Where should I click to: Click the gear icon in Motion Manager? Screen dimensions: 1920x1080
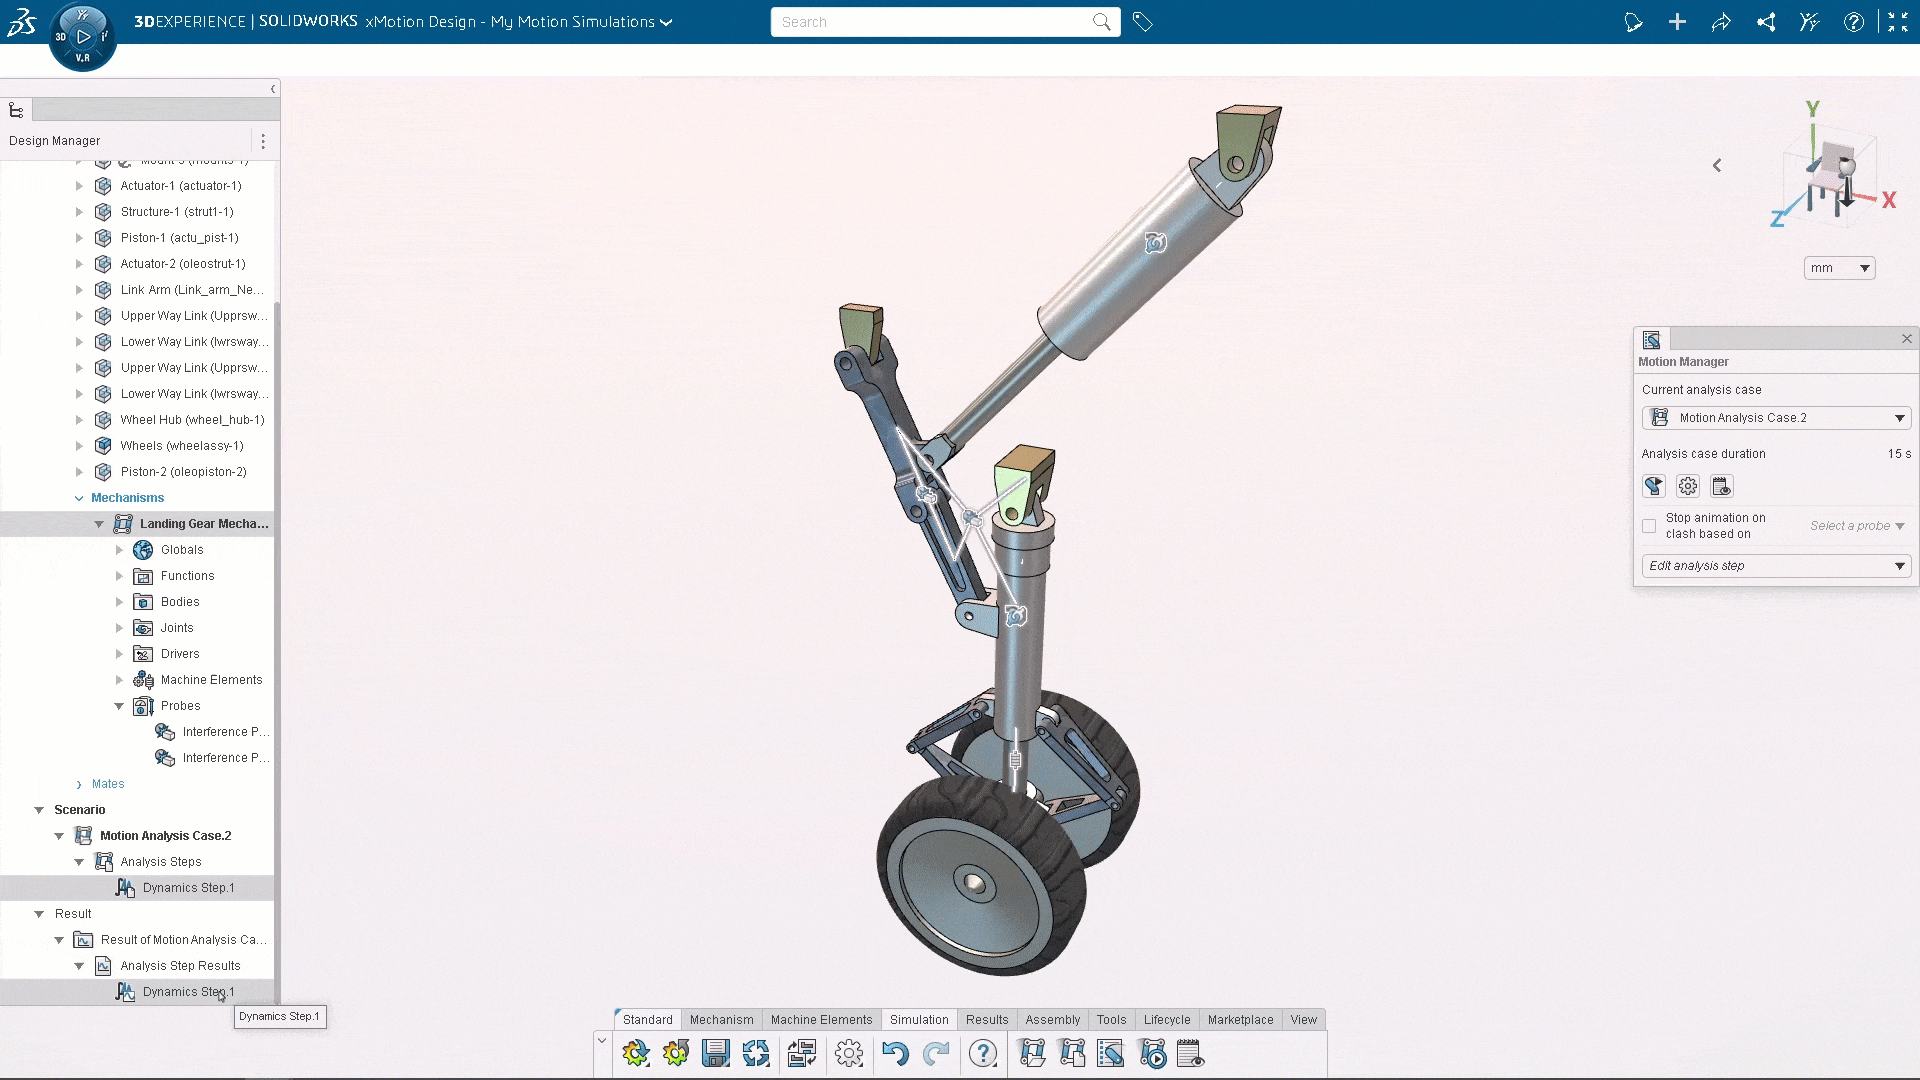point(1688,486)
